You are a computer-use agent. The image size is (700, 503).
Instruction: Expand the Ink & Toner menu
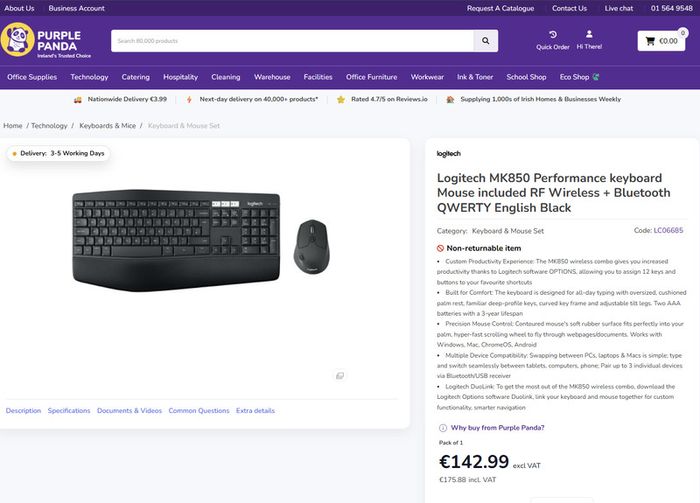tap(475, 77)
